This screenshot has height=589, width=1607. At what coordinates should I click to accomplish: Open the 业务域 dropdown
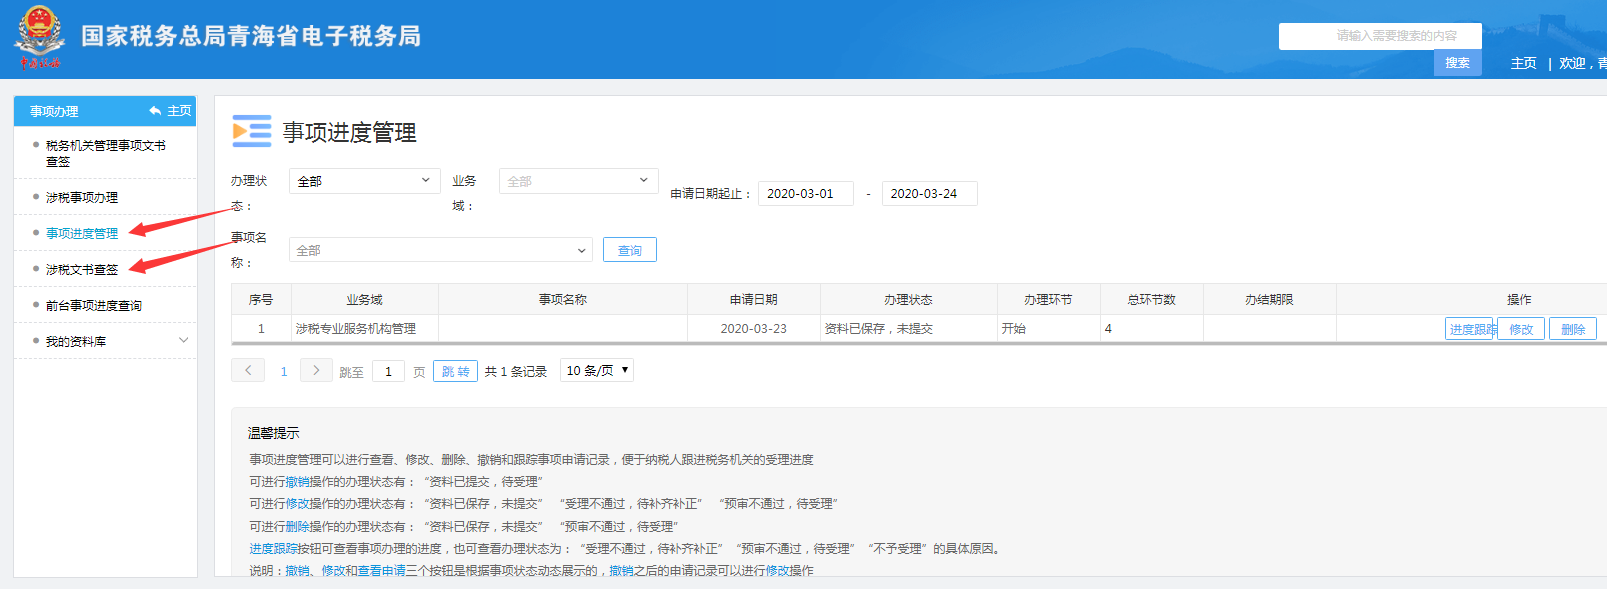click(x=578, y=181)
